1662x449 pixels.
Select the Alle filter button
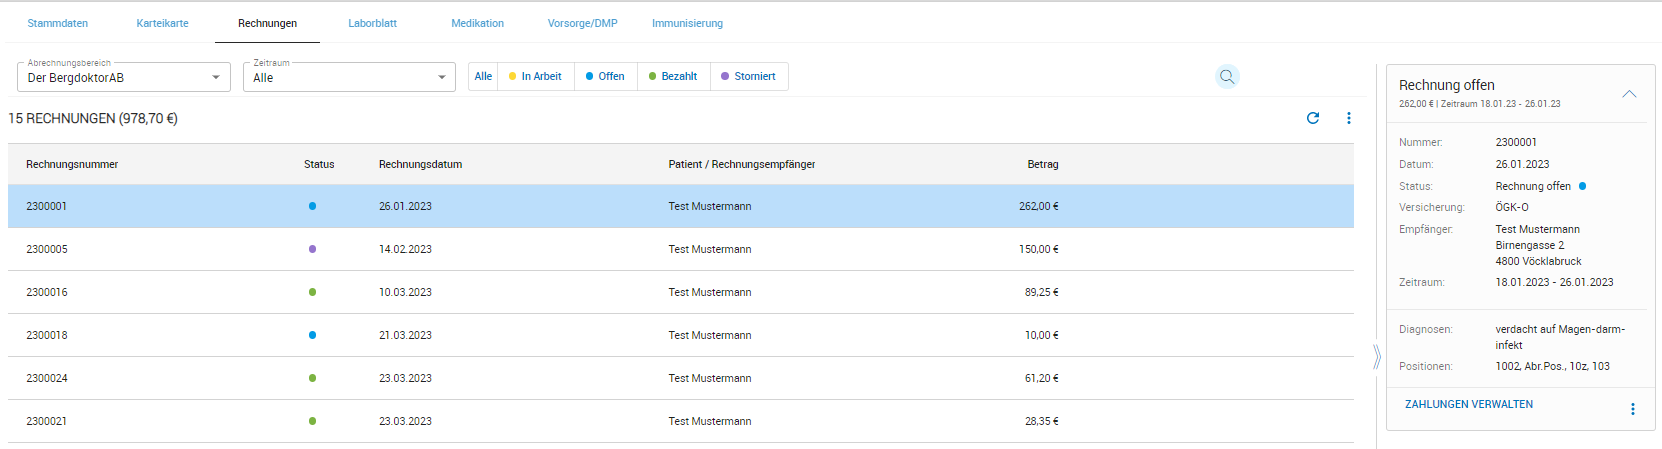pos(483,77)
